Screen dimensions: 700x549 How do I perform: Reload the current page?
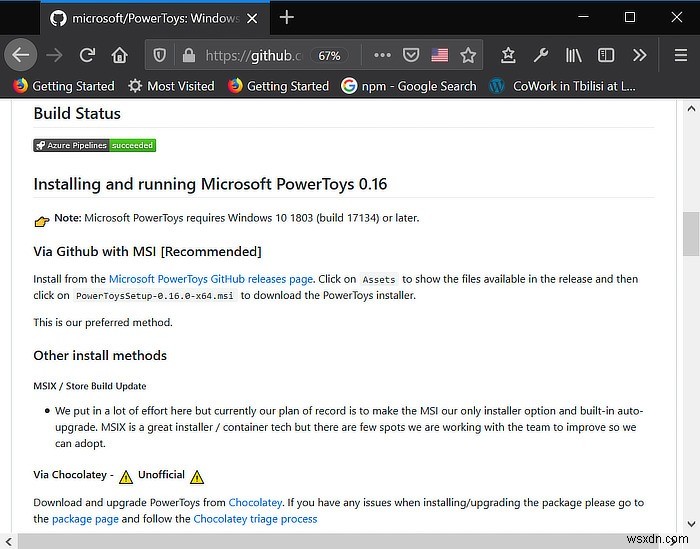pos(87,55)
